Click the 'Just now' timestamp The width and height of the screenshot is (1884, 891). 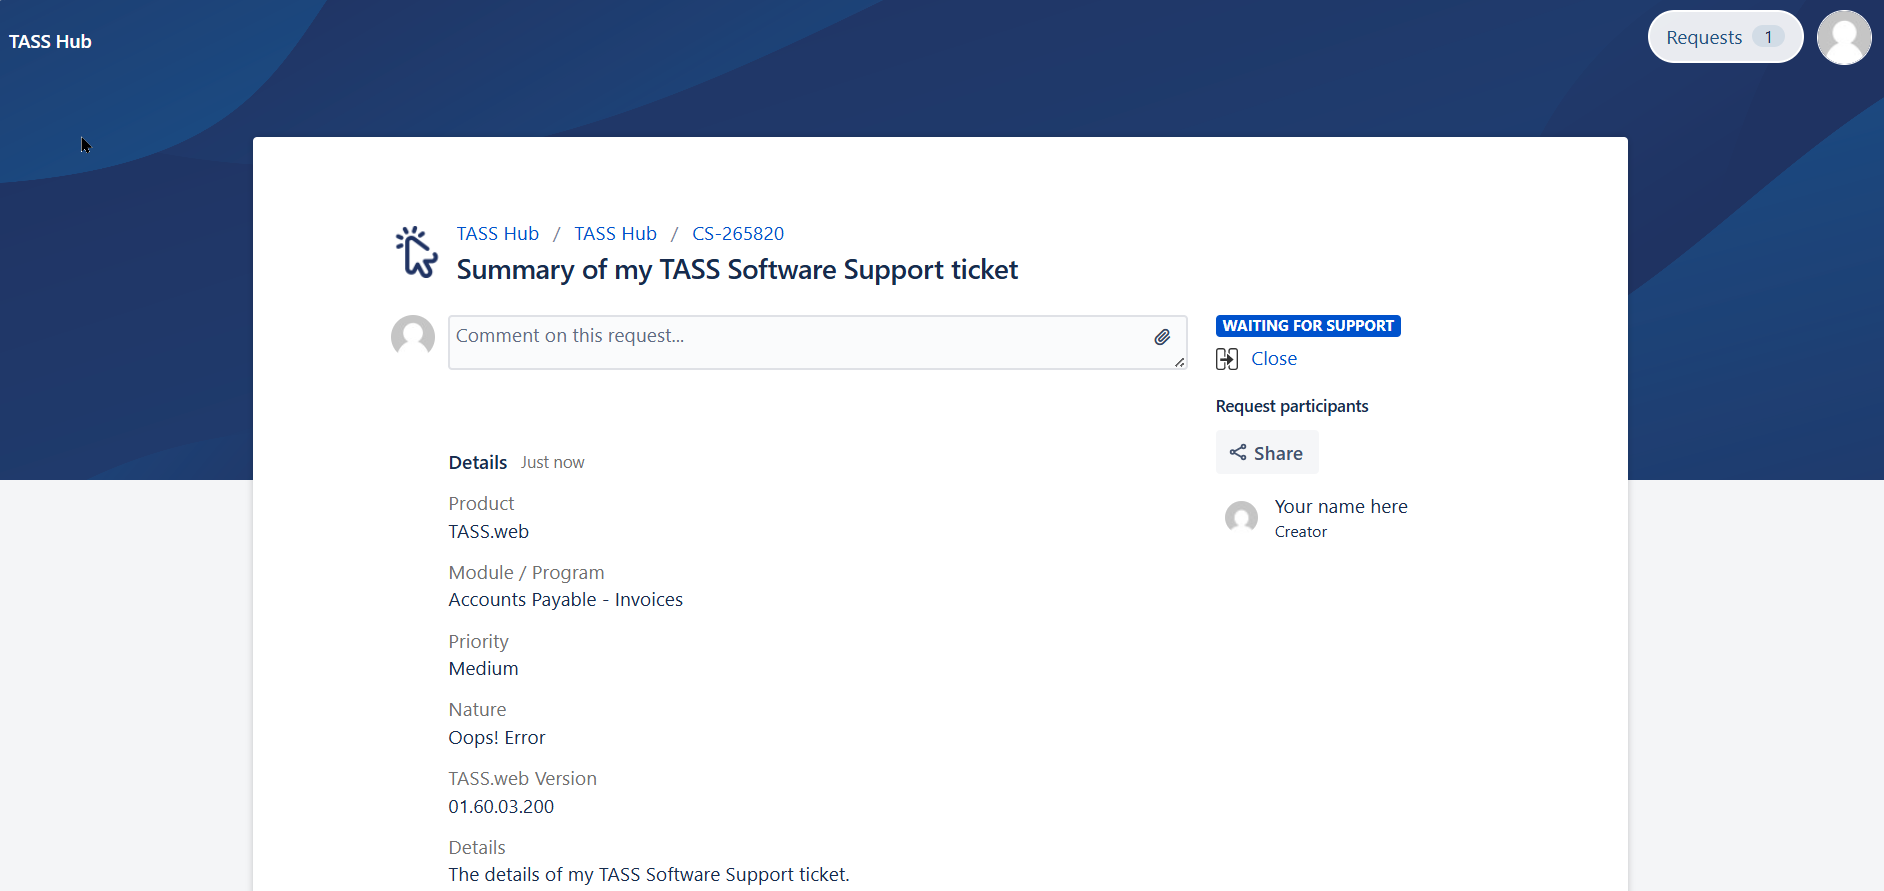(x=552, y=463)
